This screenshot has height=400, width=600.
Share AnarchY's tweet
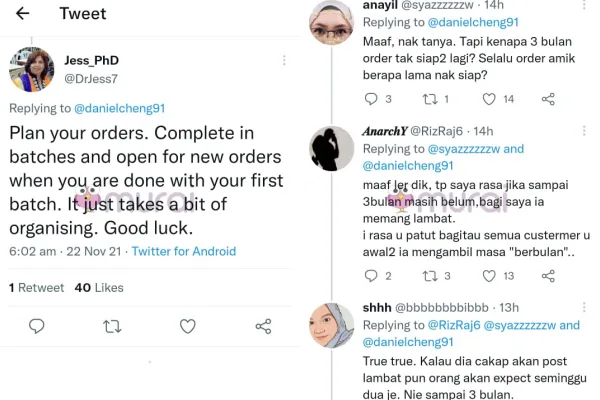tap(548, 275)
